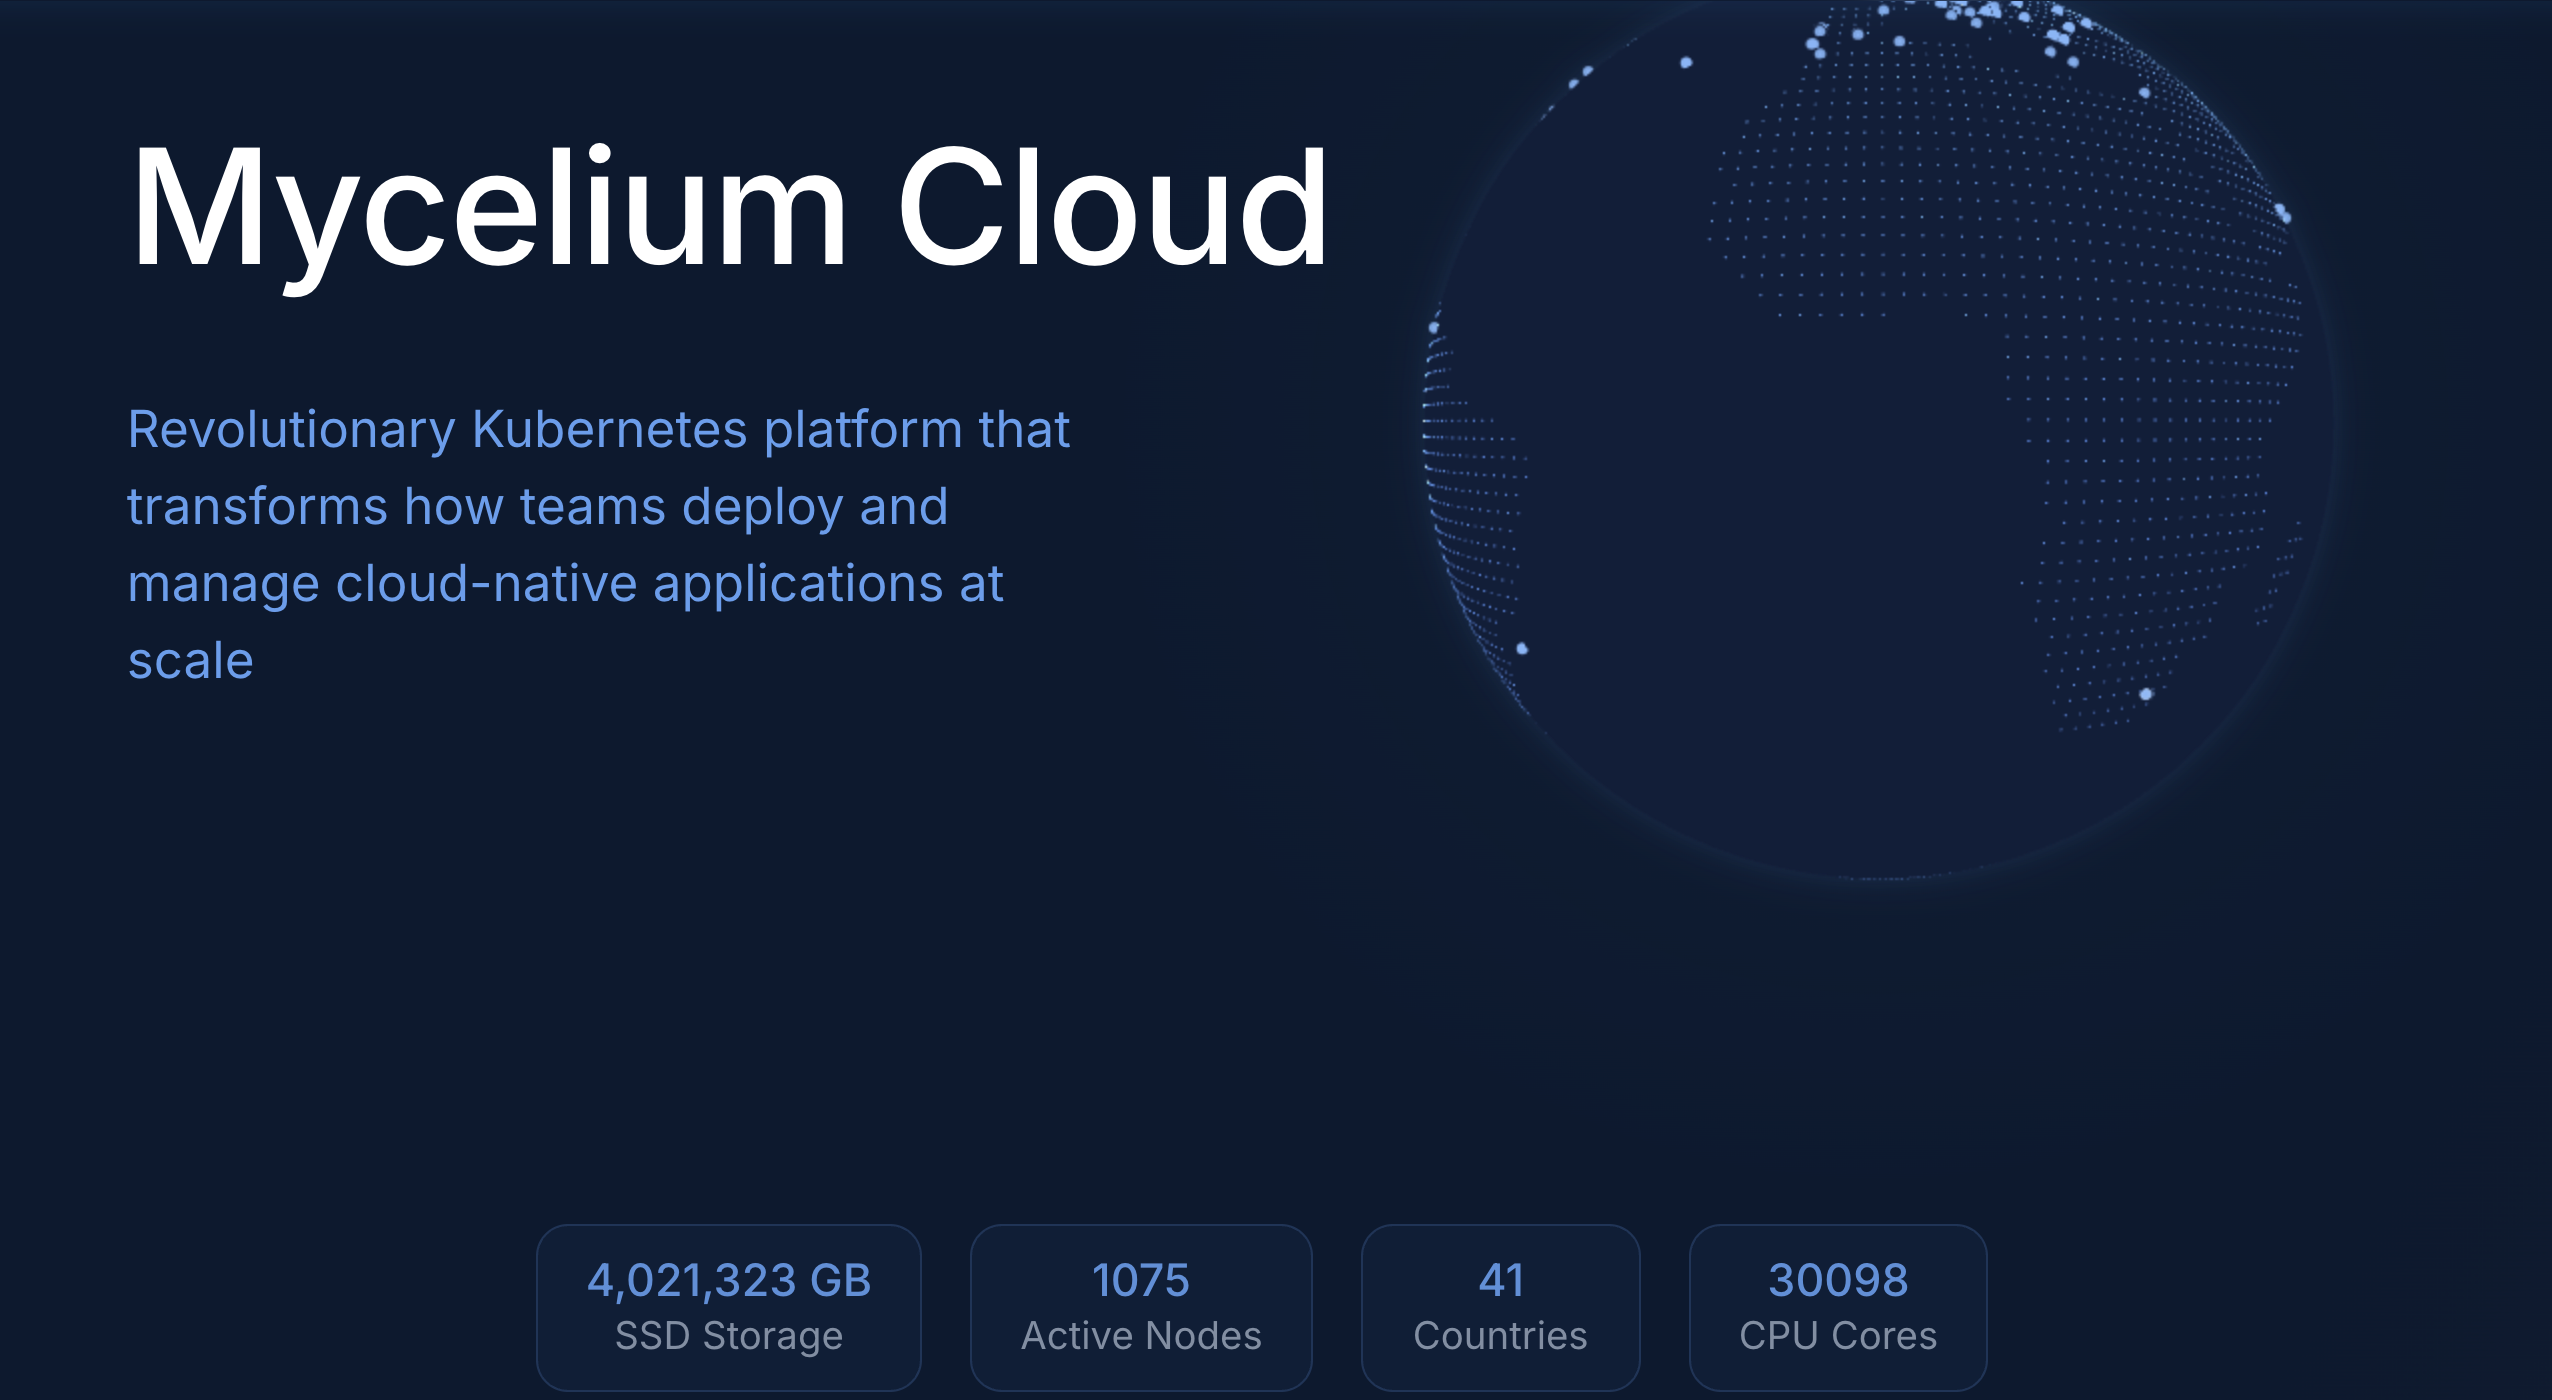The width and height of the screenshot is (2552, 1400).
Task: Click the node dot on the globe's far left edge
Action: pyautogui.click(x=1434, y=327)
